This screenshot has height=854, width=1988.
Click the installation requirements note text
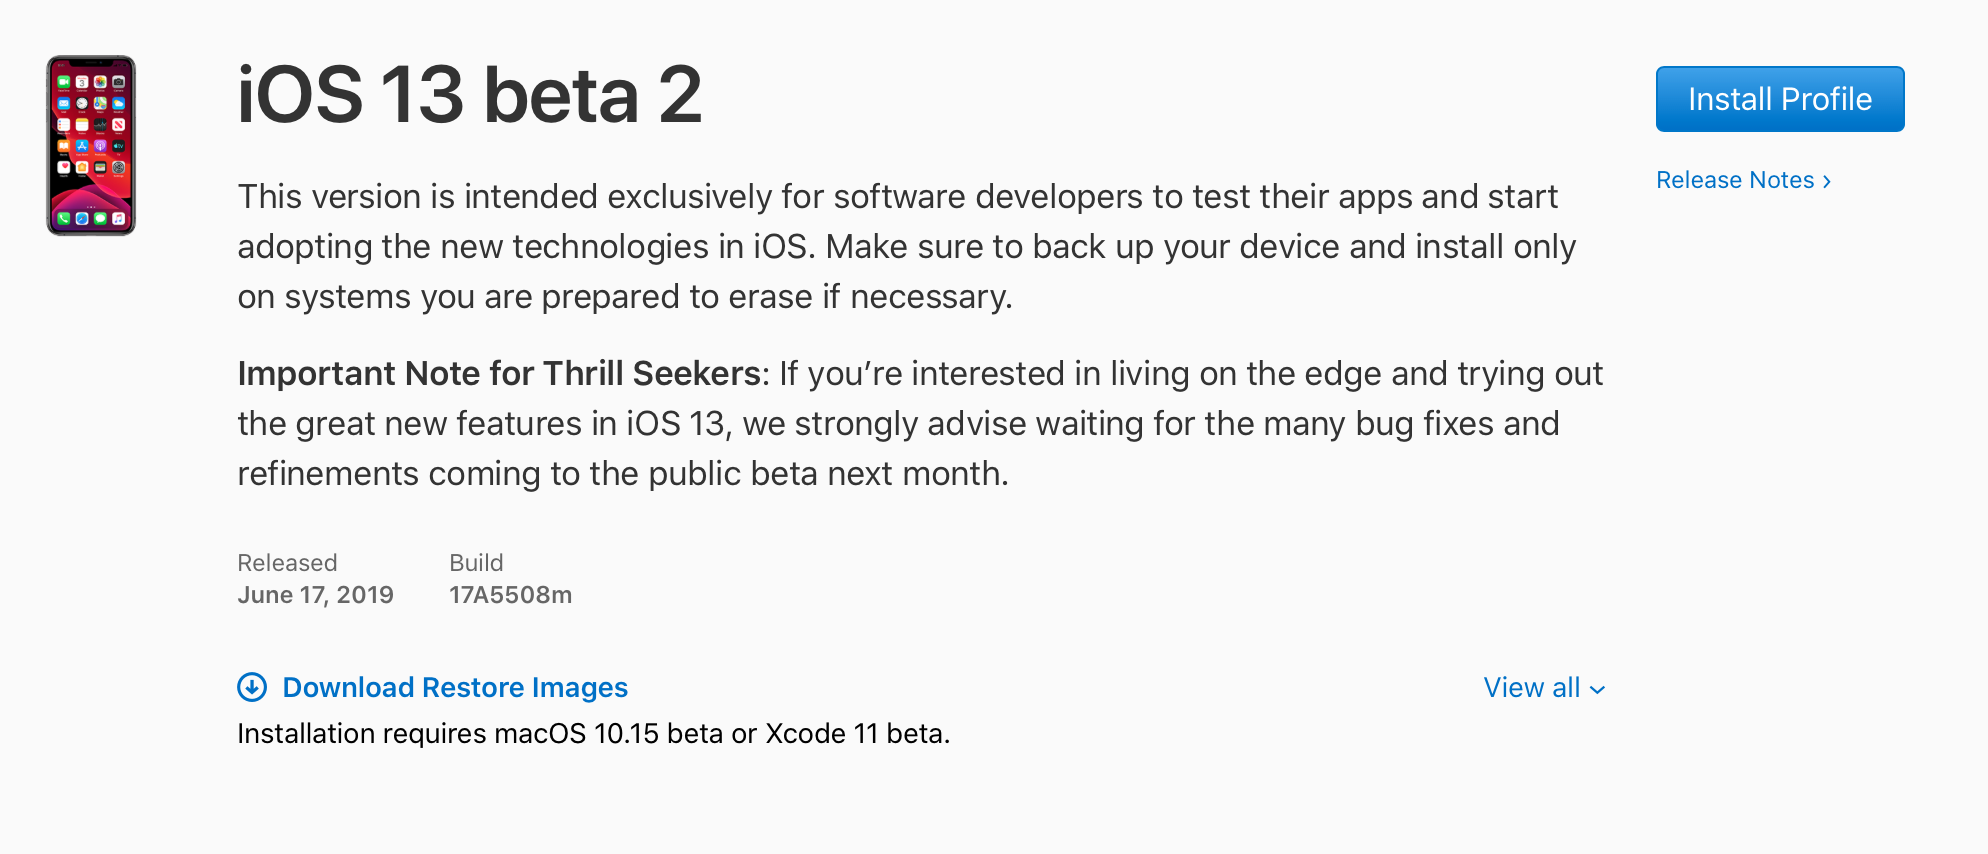[593, 733]
